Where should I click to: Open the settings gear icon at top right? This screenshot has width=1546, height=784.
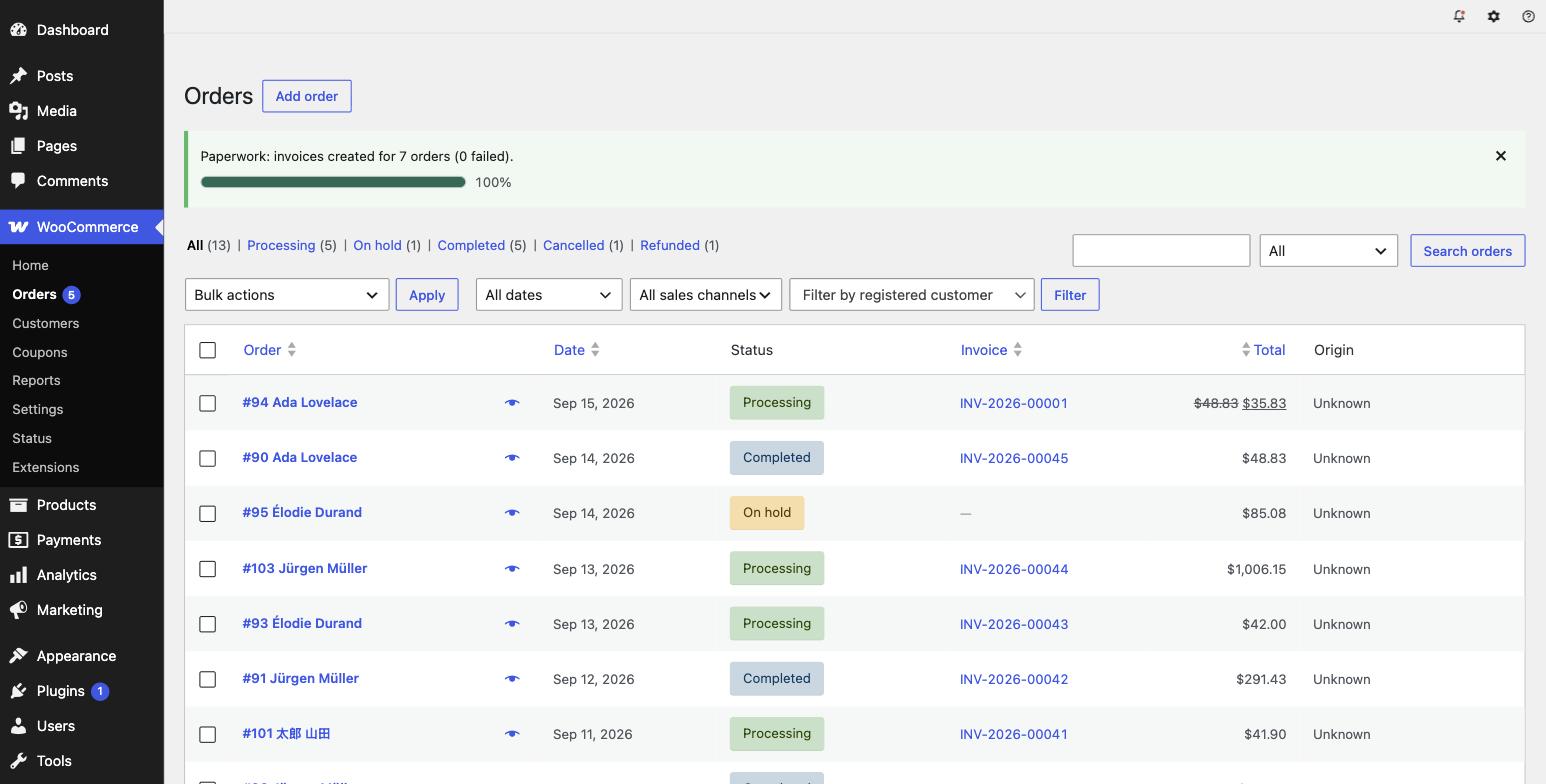pos(1494,16)
